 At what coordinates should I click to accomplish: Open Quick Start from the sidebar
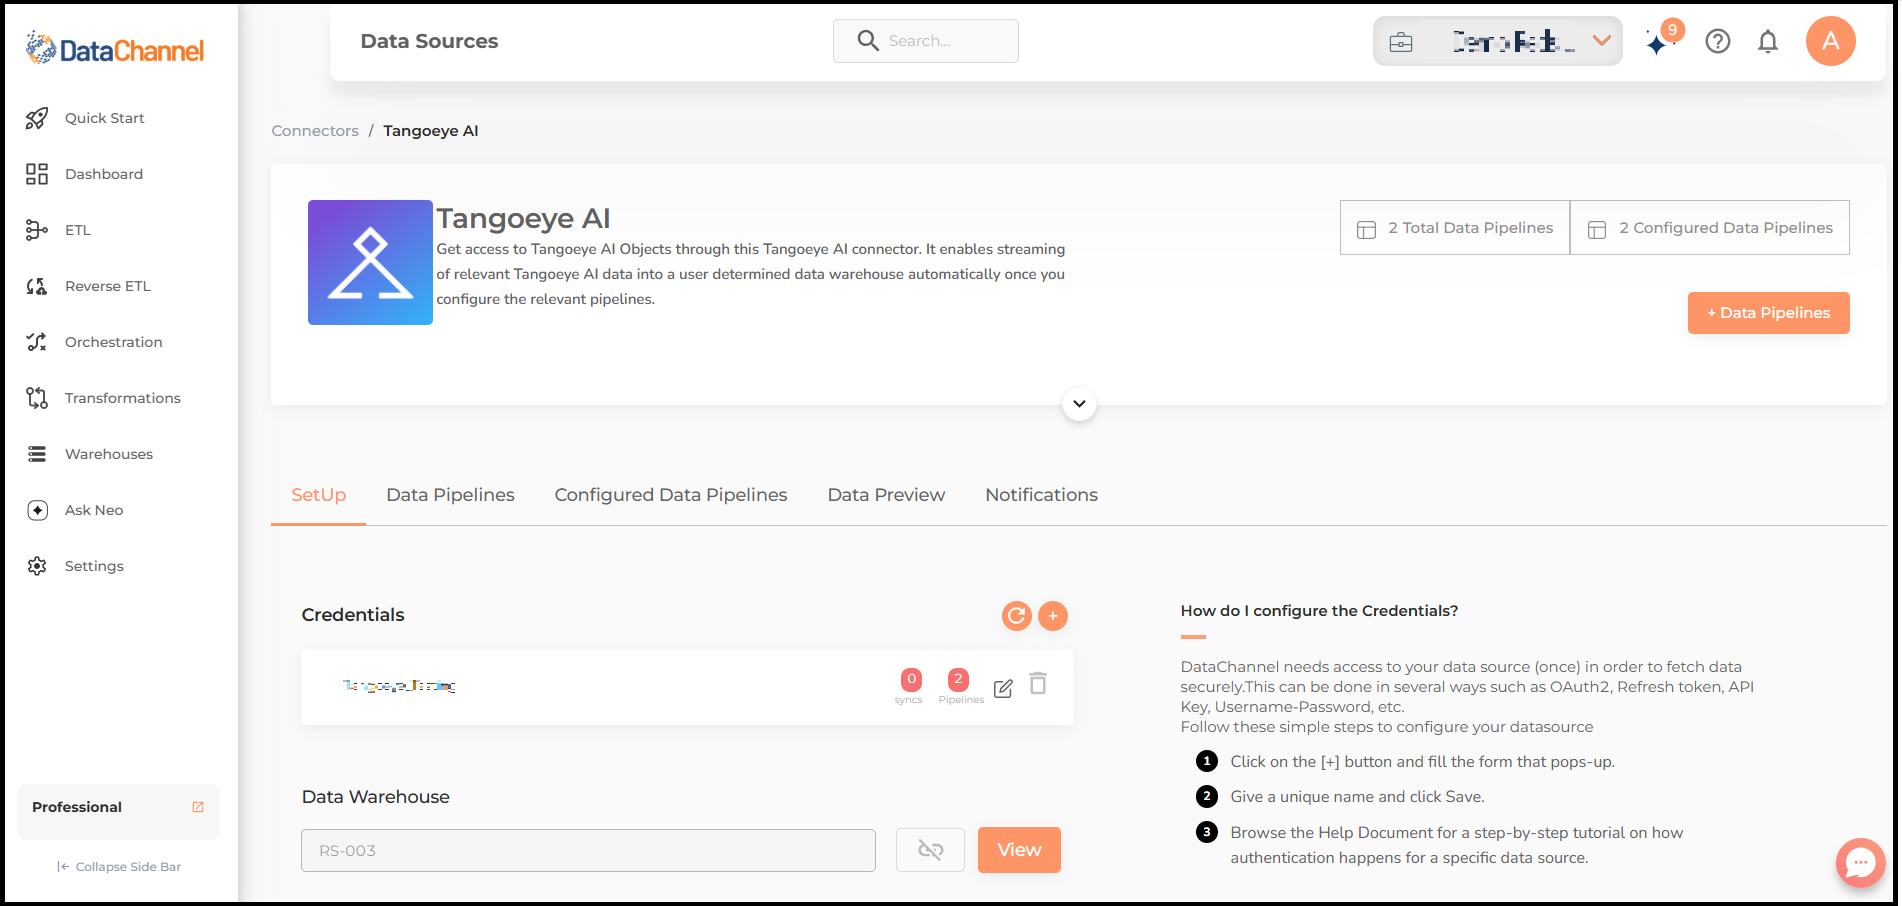104,118
